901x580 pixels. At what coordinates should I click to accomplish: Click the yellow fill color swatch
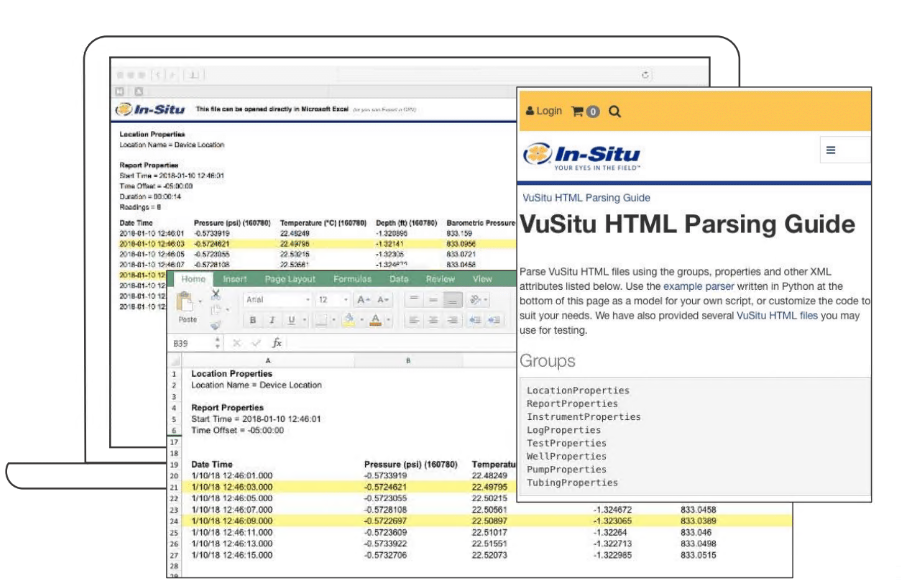click(348, 320)
